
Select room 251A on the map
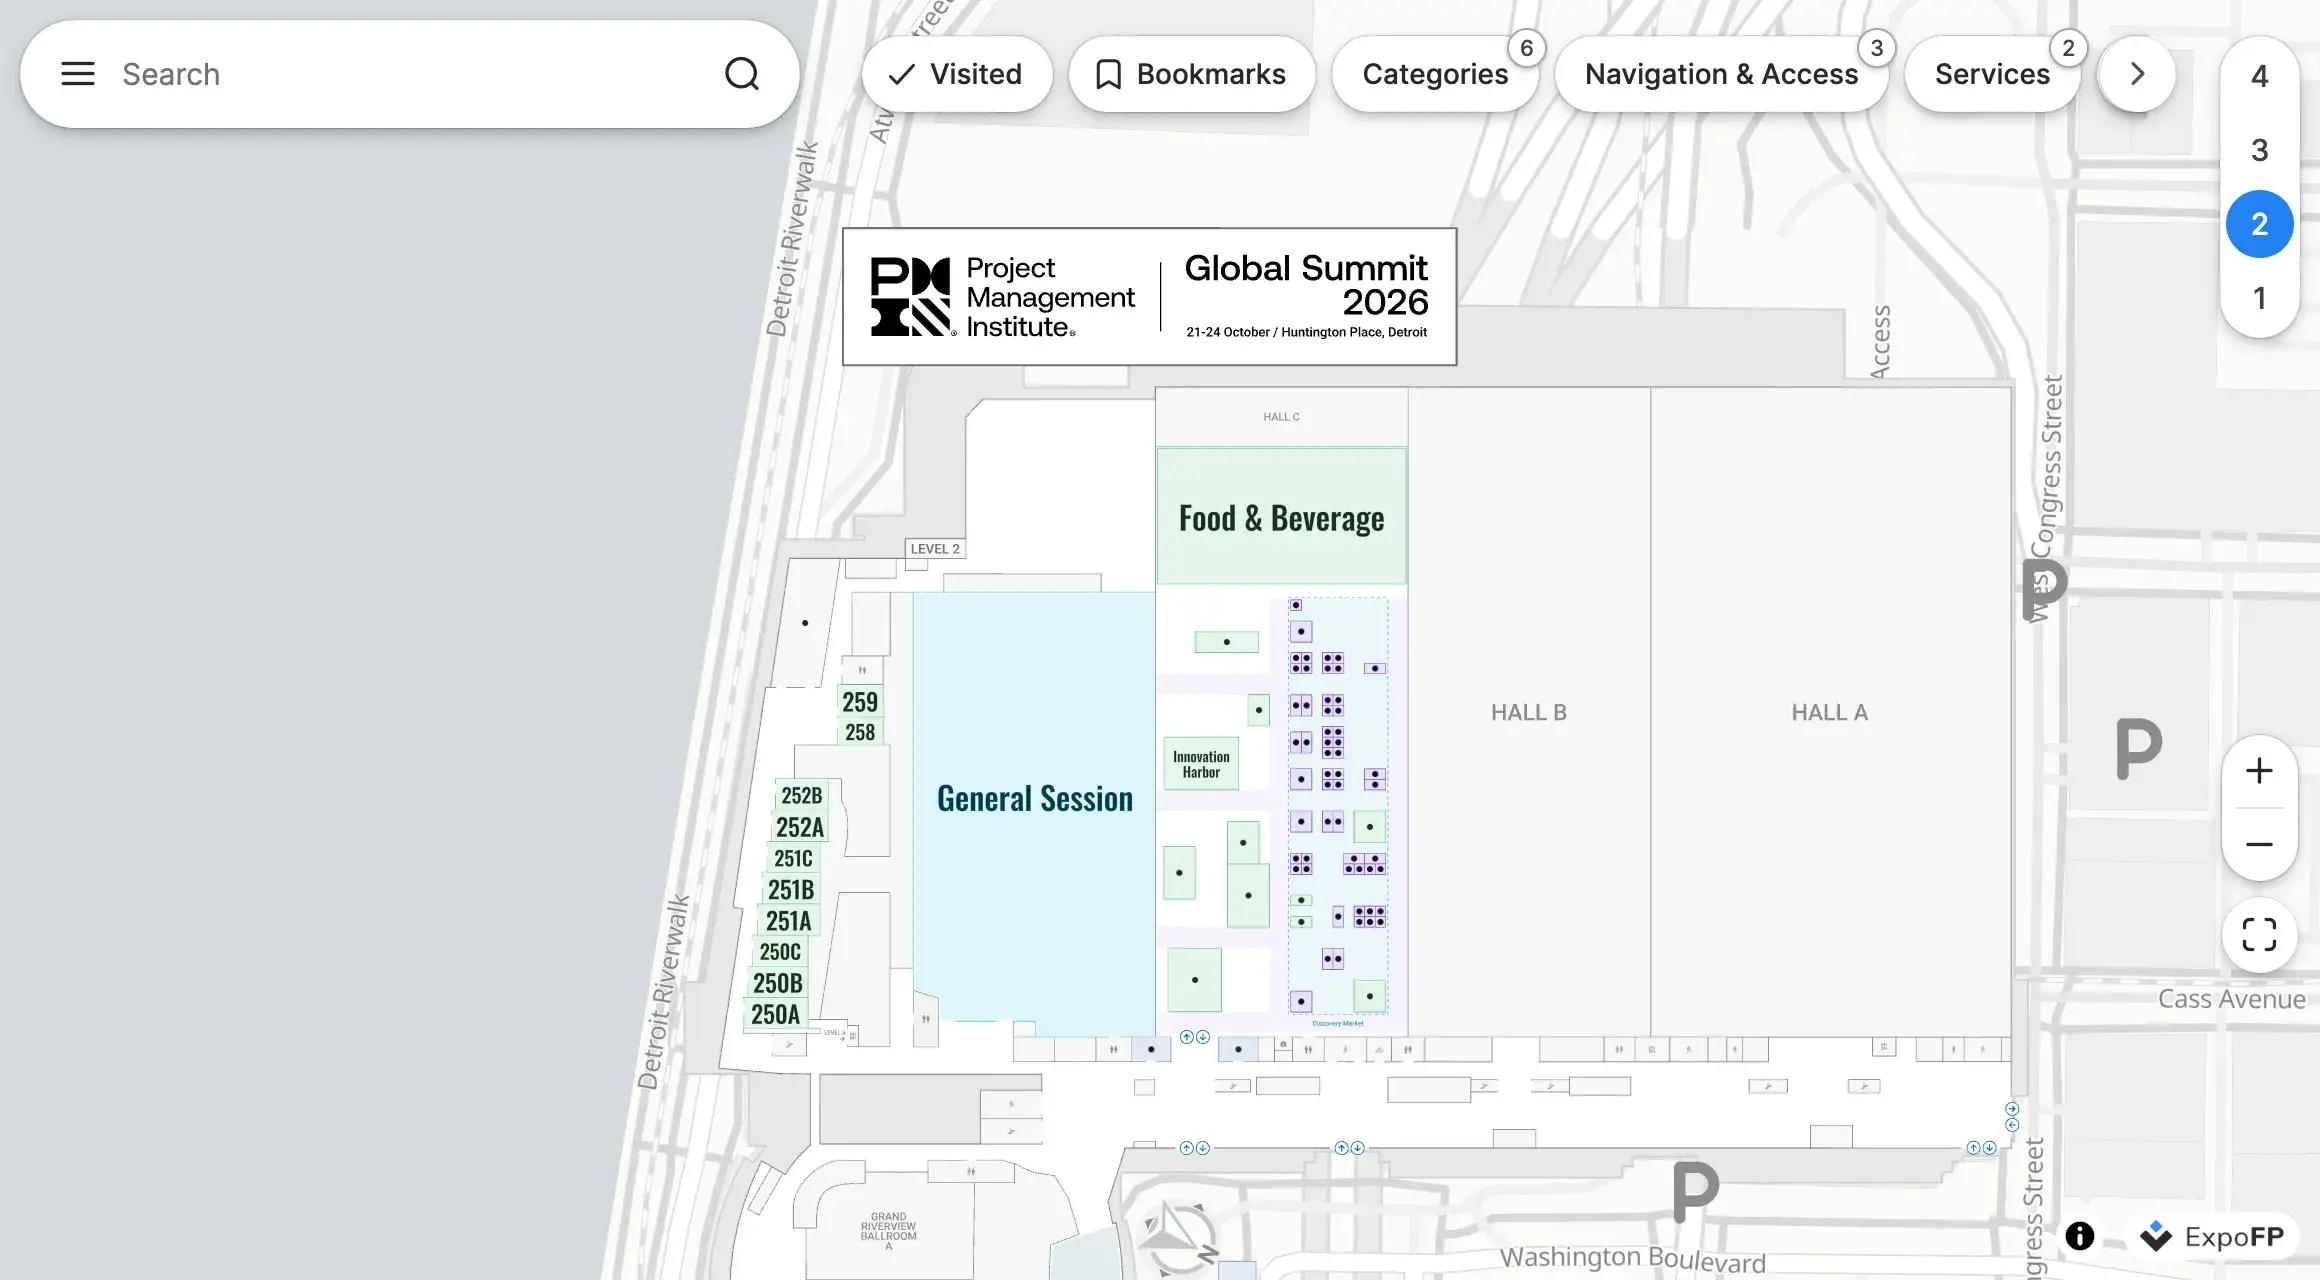click(788, 920)
